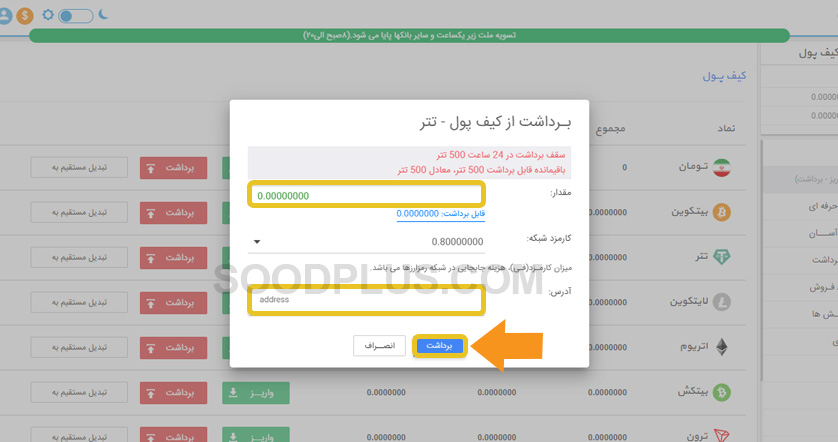Click واریز deposit button in بیتکش row
Screen dimensions: 838x442
(256, 393)
